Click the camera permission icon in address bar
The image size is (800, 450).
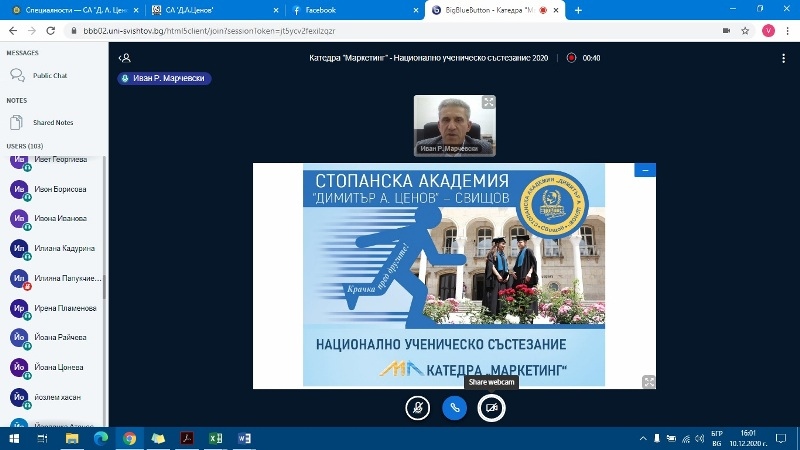pyautogui.click(x=727, y=31)
